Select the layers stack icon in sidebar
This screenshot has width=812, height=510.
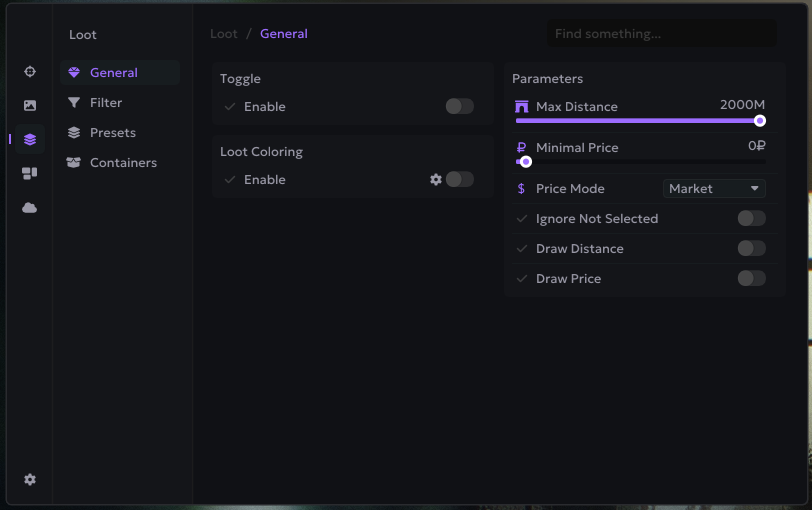click(x=30, y=140)
